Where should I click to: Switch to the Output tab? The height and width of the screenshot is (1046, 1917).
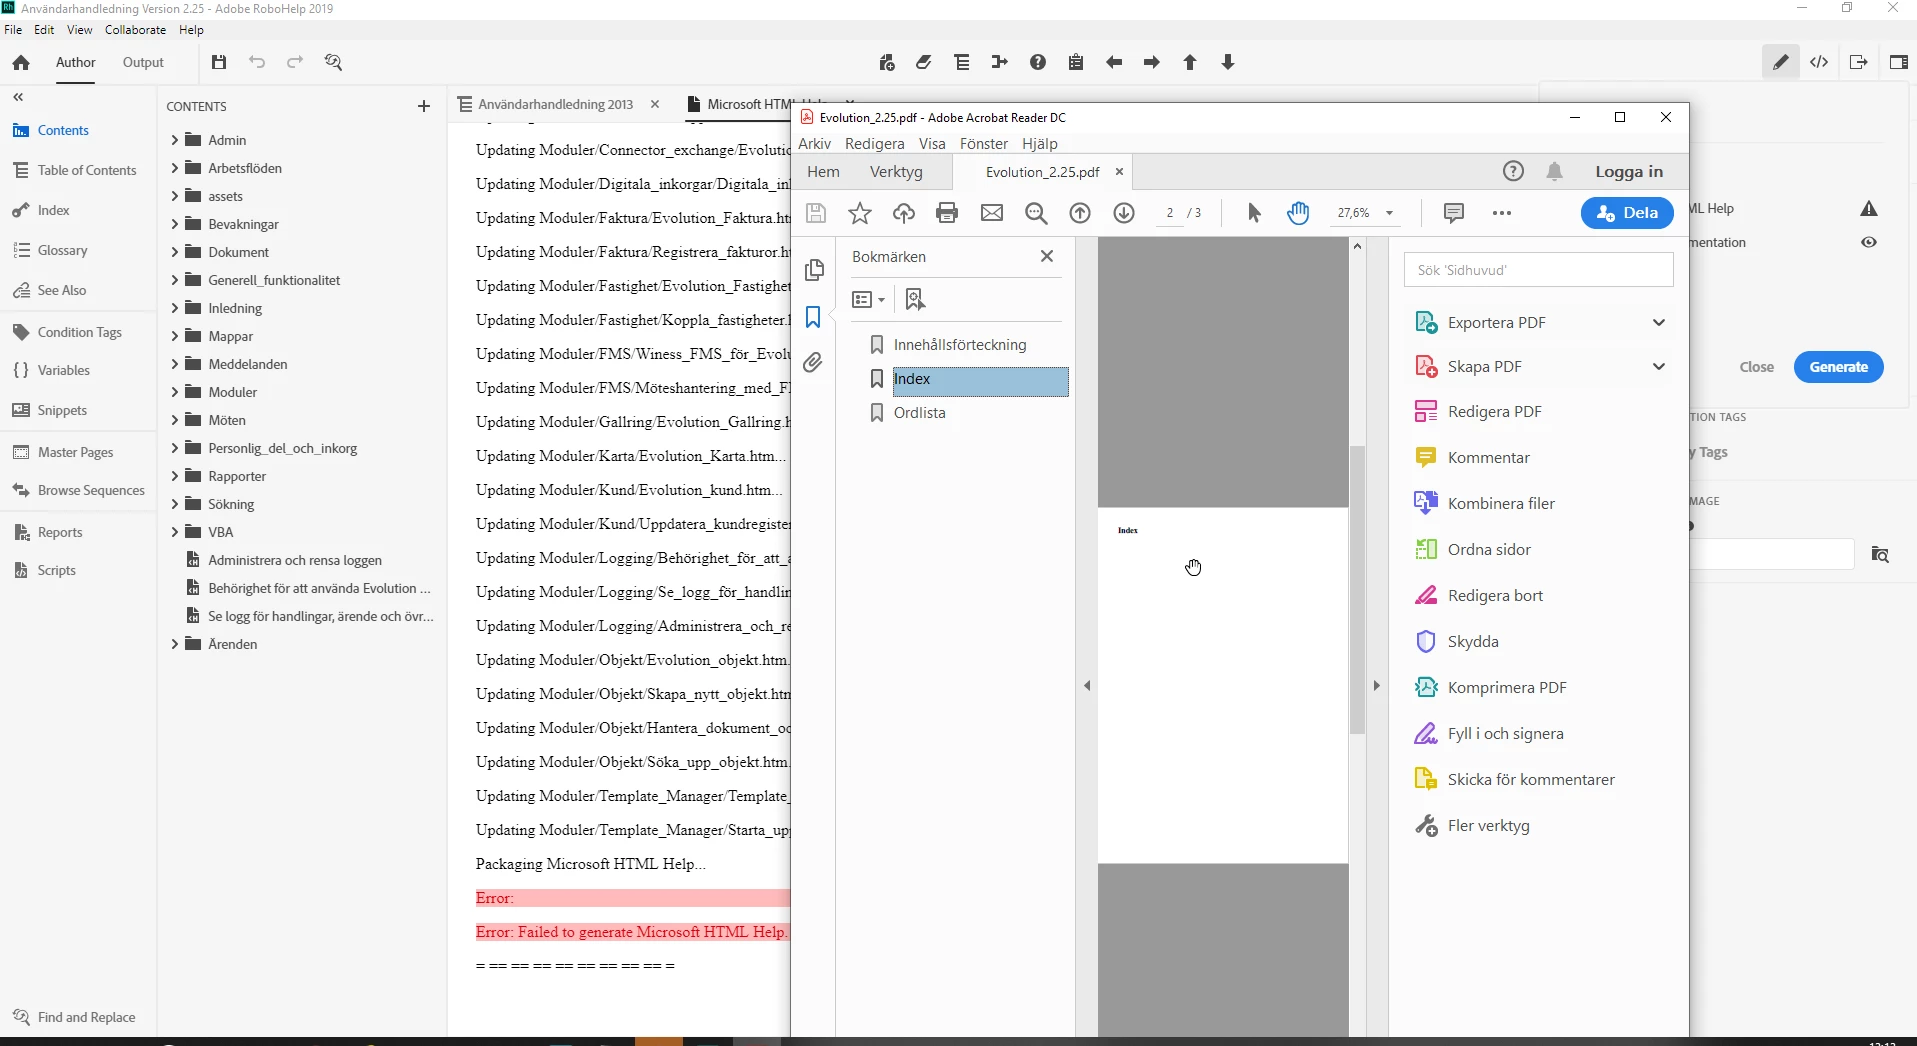143,62
